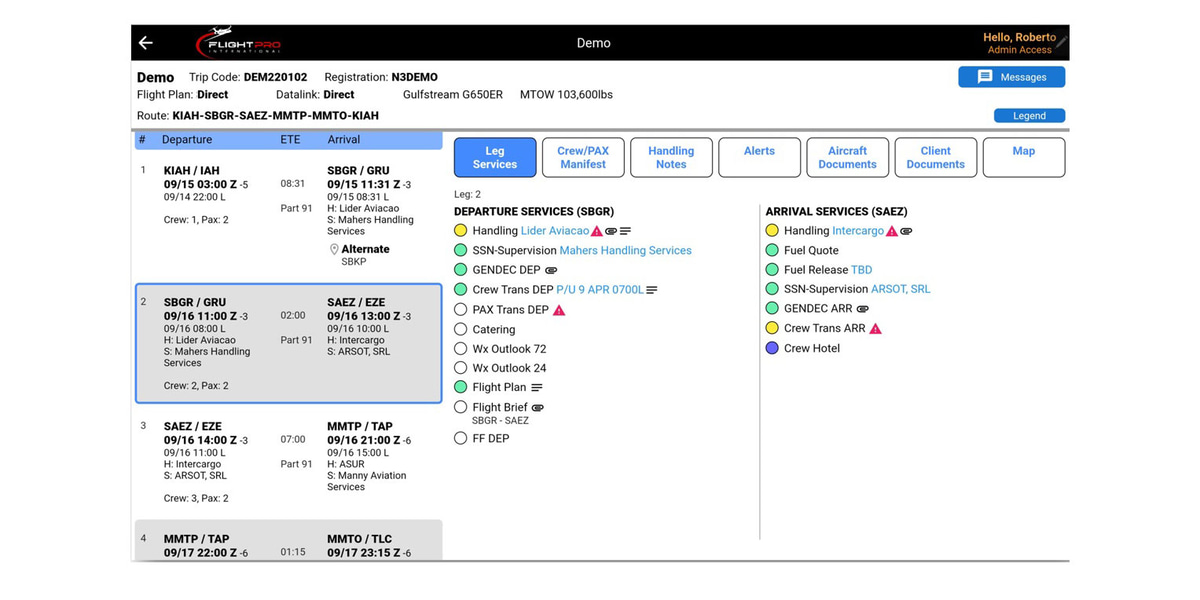This screenshot has width=1200, height=600.
Task: Open the notes icon beside Crew Trans DEP
Action: tap(652, 290)
